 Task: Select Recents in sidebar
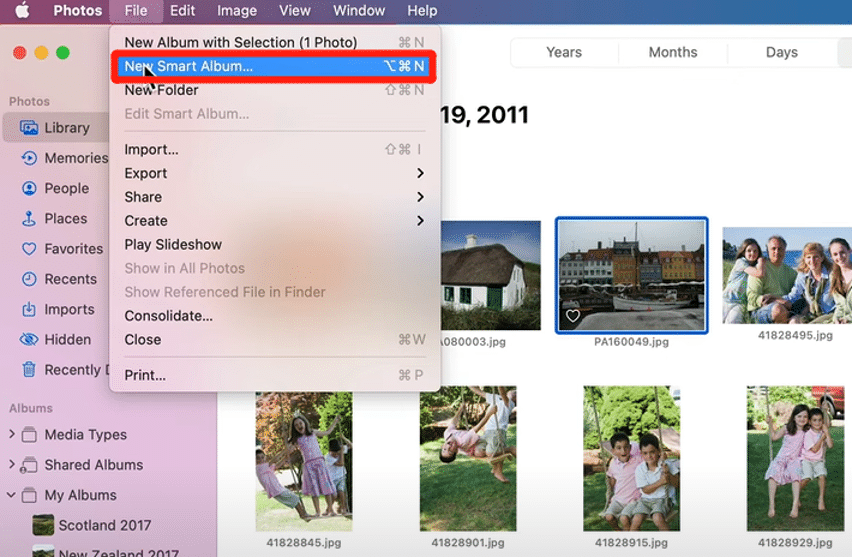(x=57, y=279)
